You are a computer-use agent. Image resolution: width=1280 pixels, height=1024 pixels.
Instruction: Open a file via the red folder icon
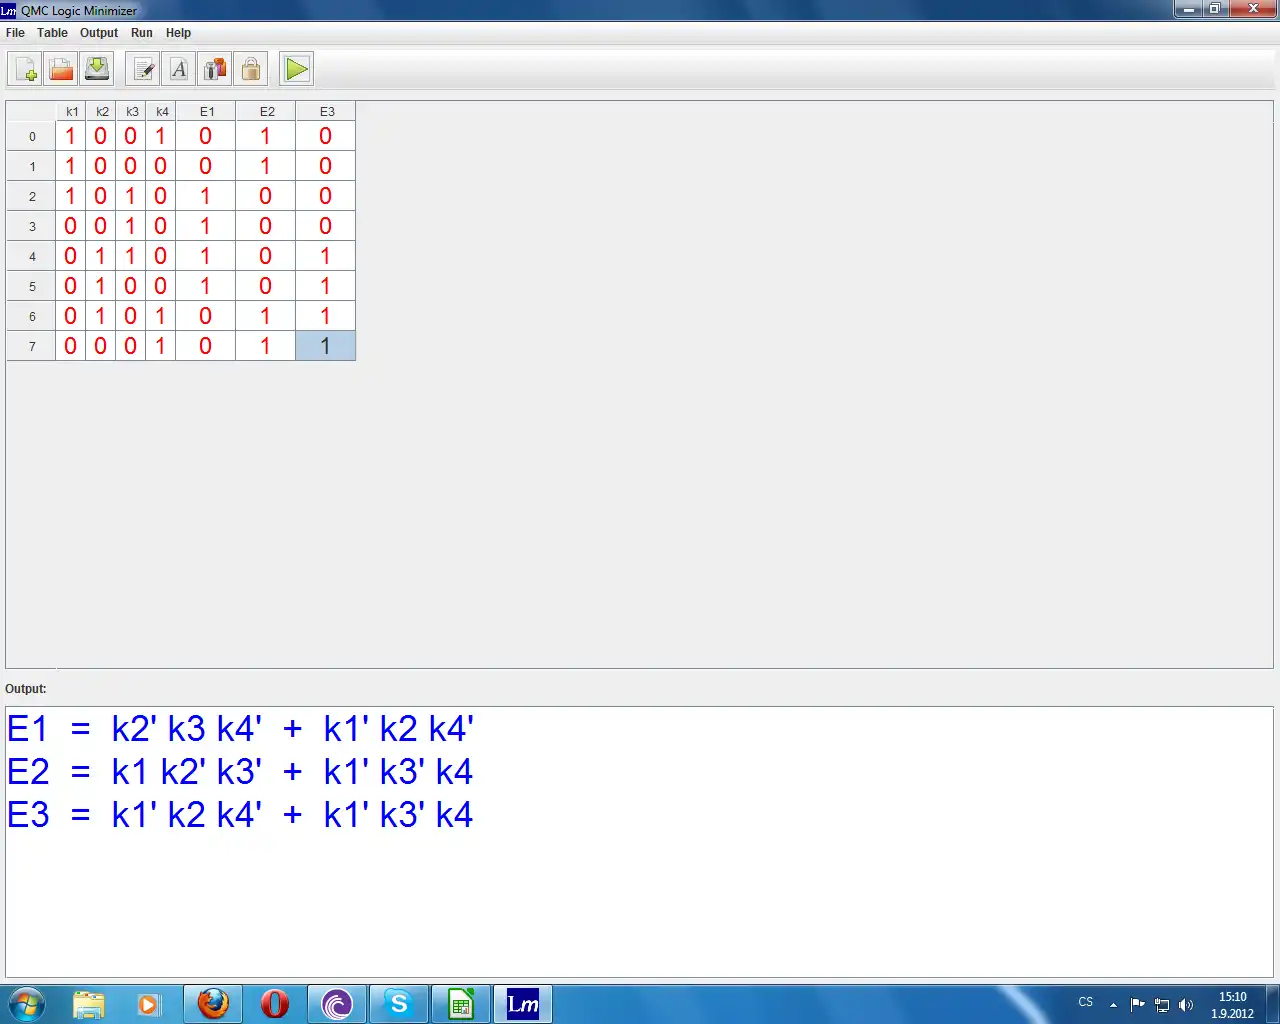point(61,69)
